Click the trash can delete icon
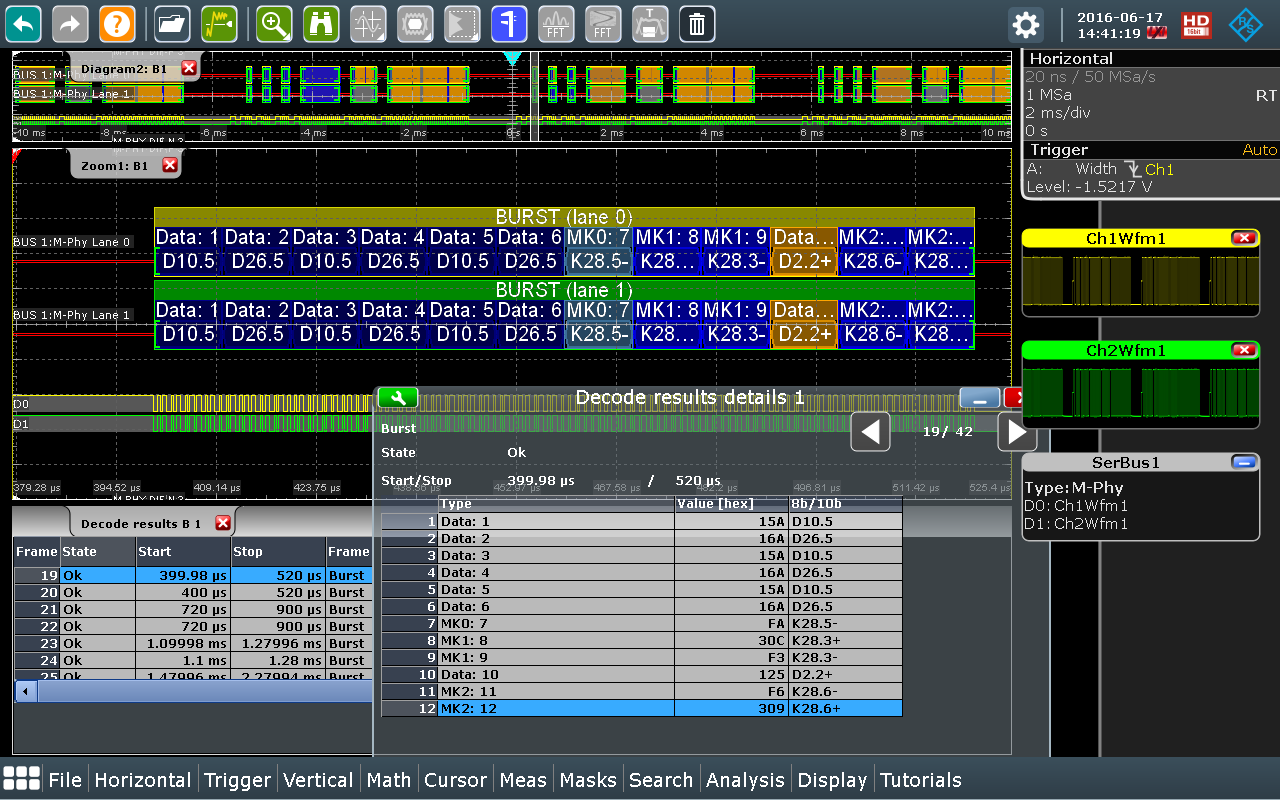Screen dimensions: 1280x800 [x=697, y=24]
